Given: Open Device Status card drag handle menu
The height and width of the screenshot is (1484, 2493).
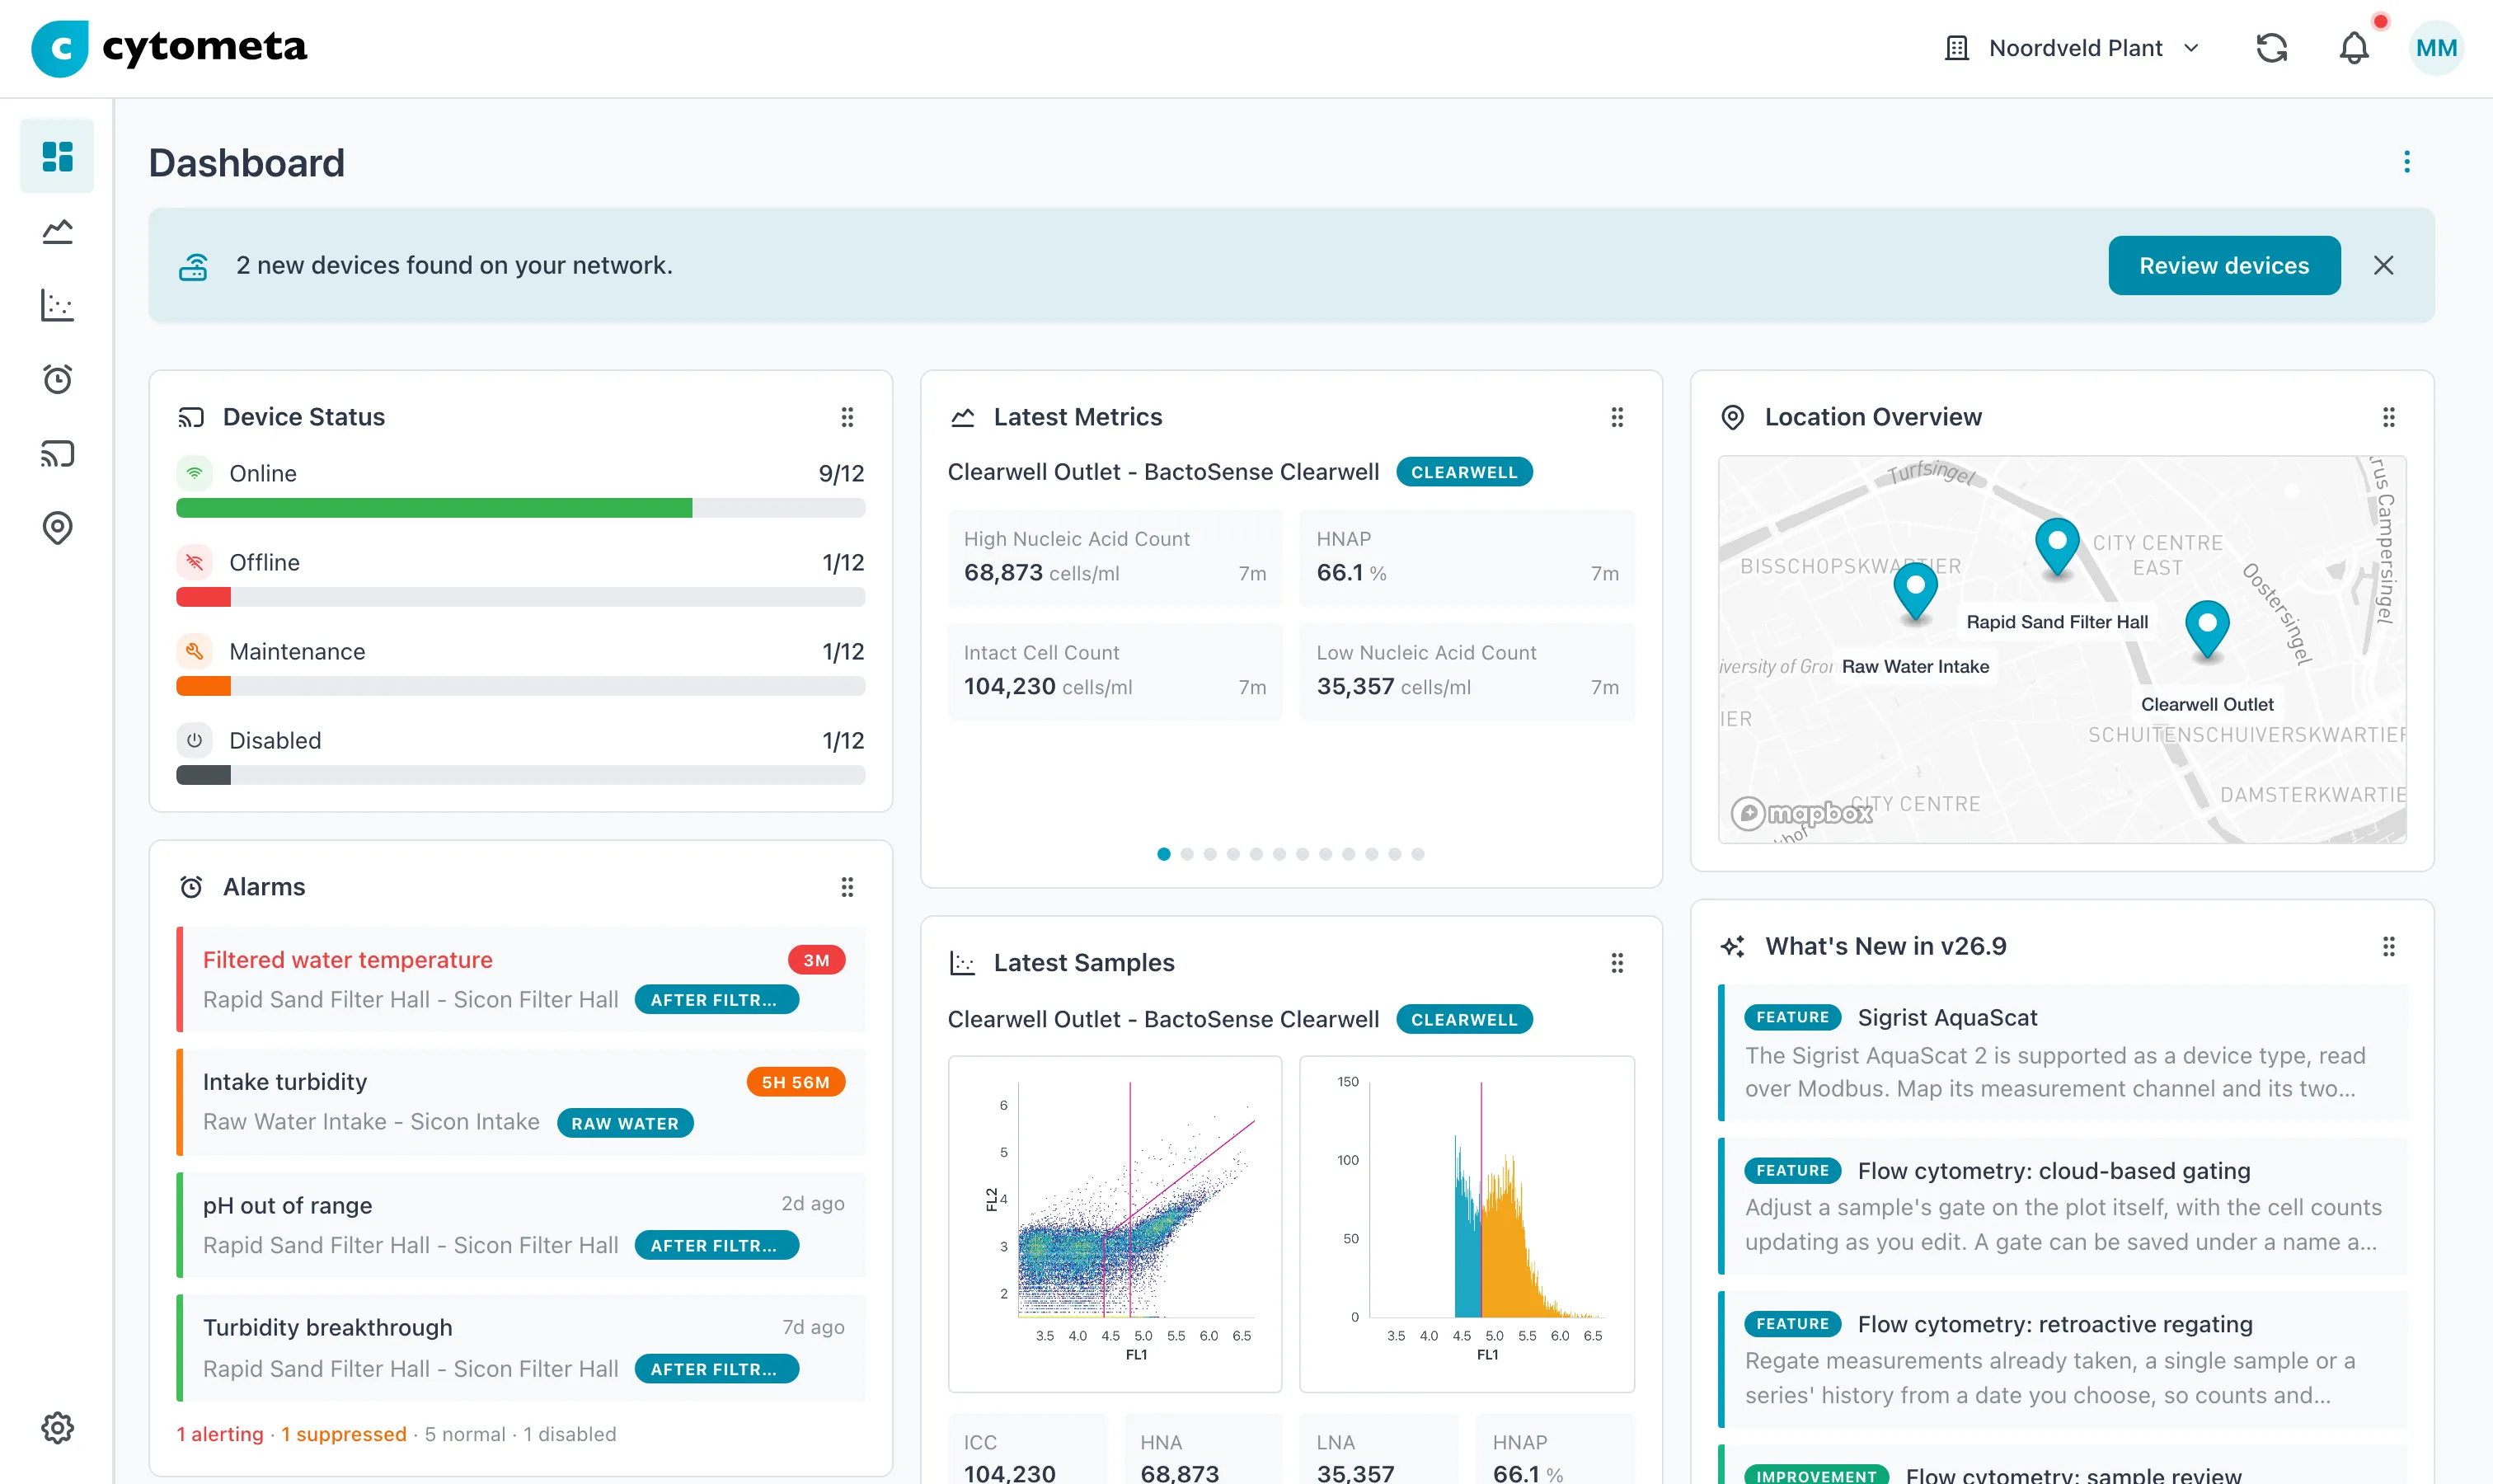Looking at the screenshot, I should point(847,417).
